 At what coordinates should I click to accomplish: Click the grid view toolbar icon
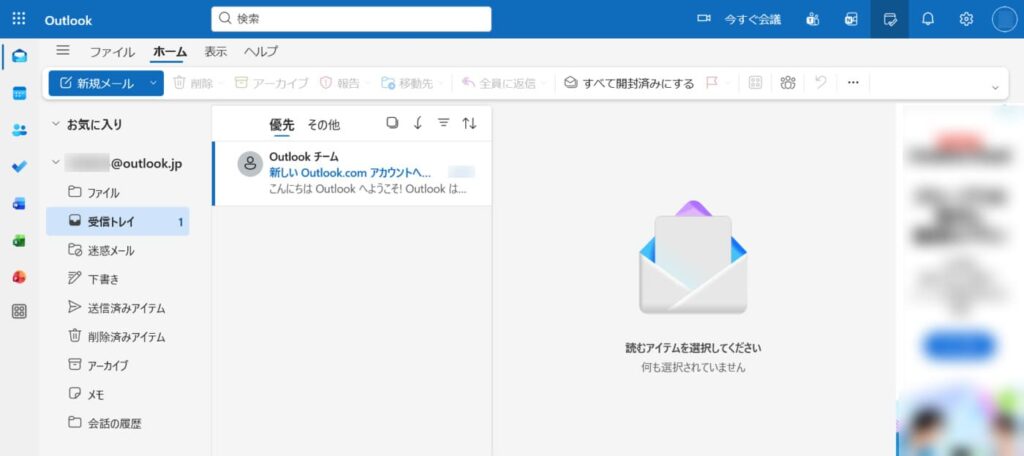click(x=756, y=83)
